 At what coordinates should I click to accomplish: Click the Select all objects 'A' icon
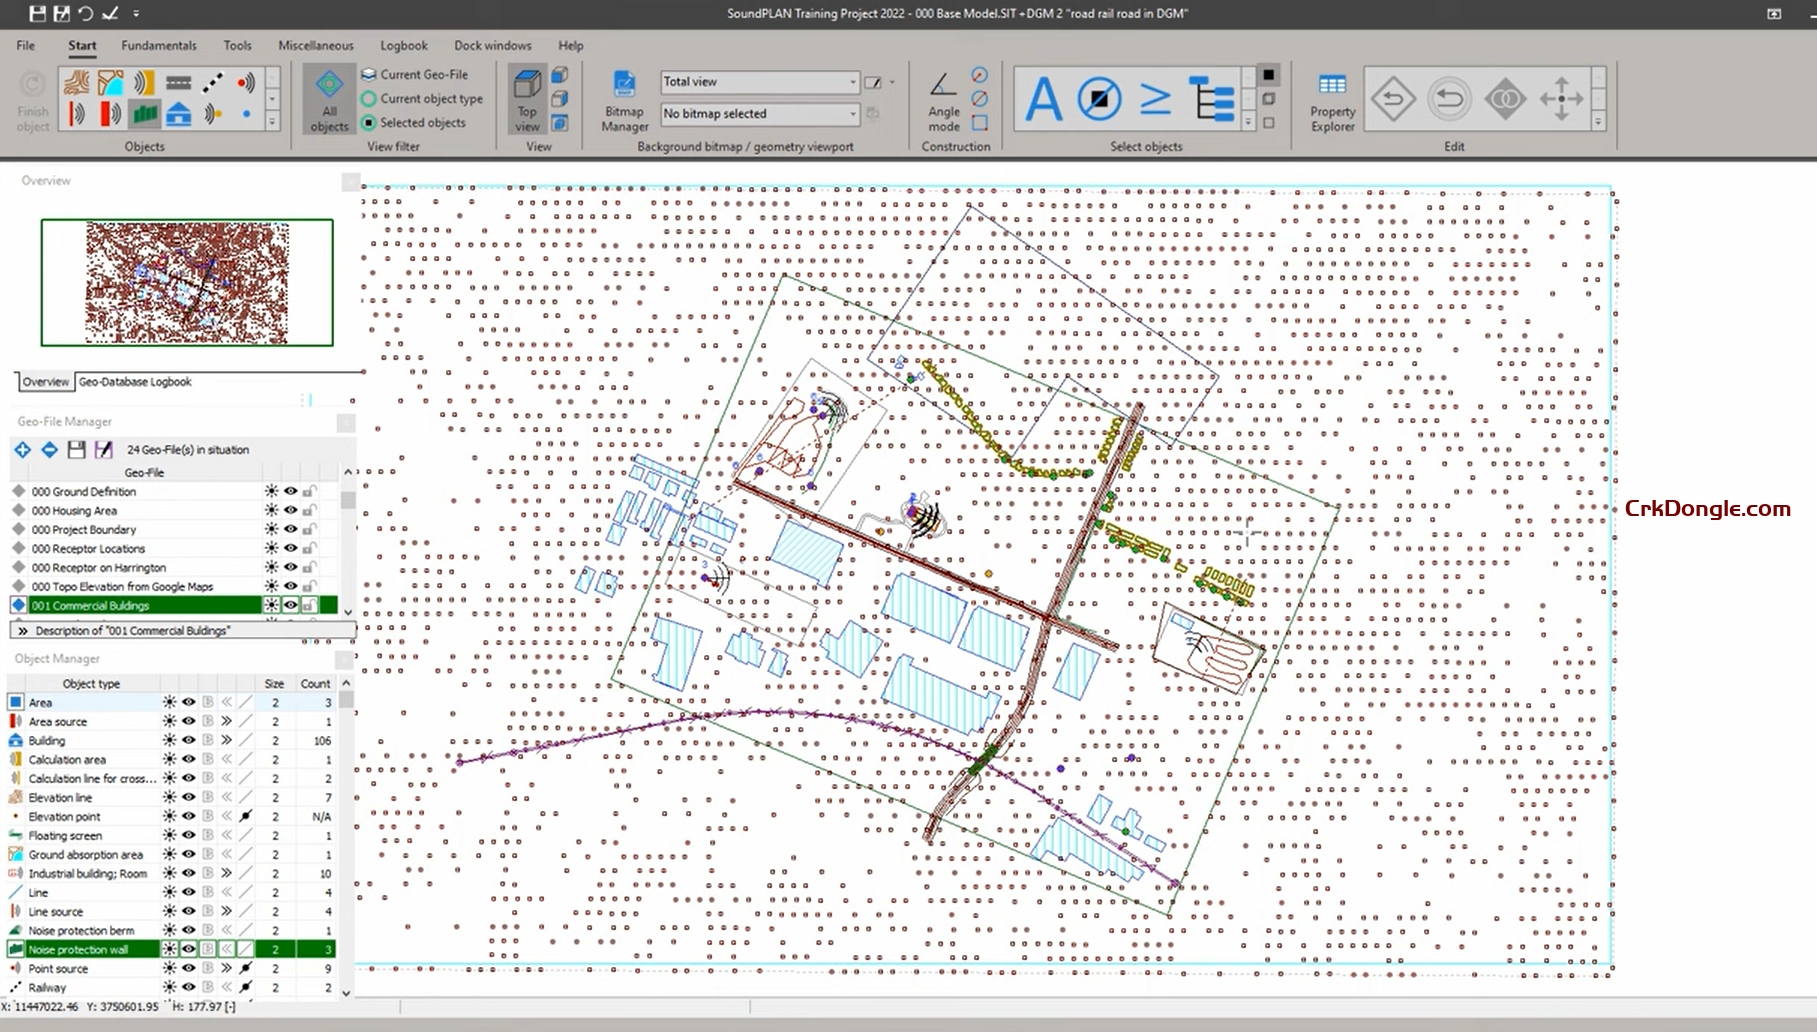coord(1043,99)
